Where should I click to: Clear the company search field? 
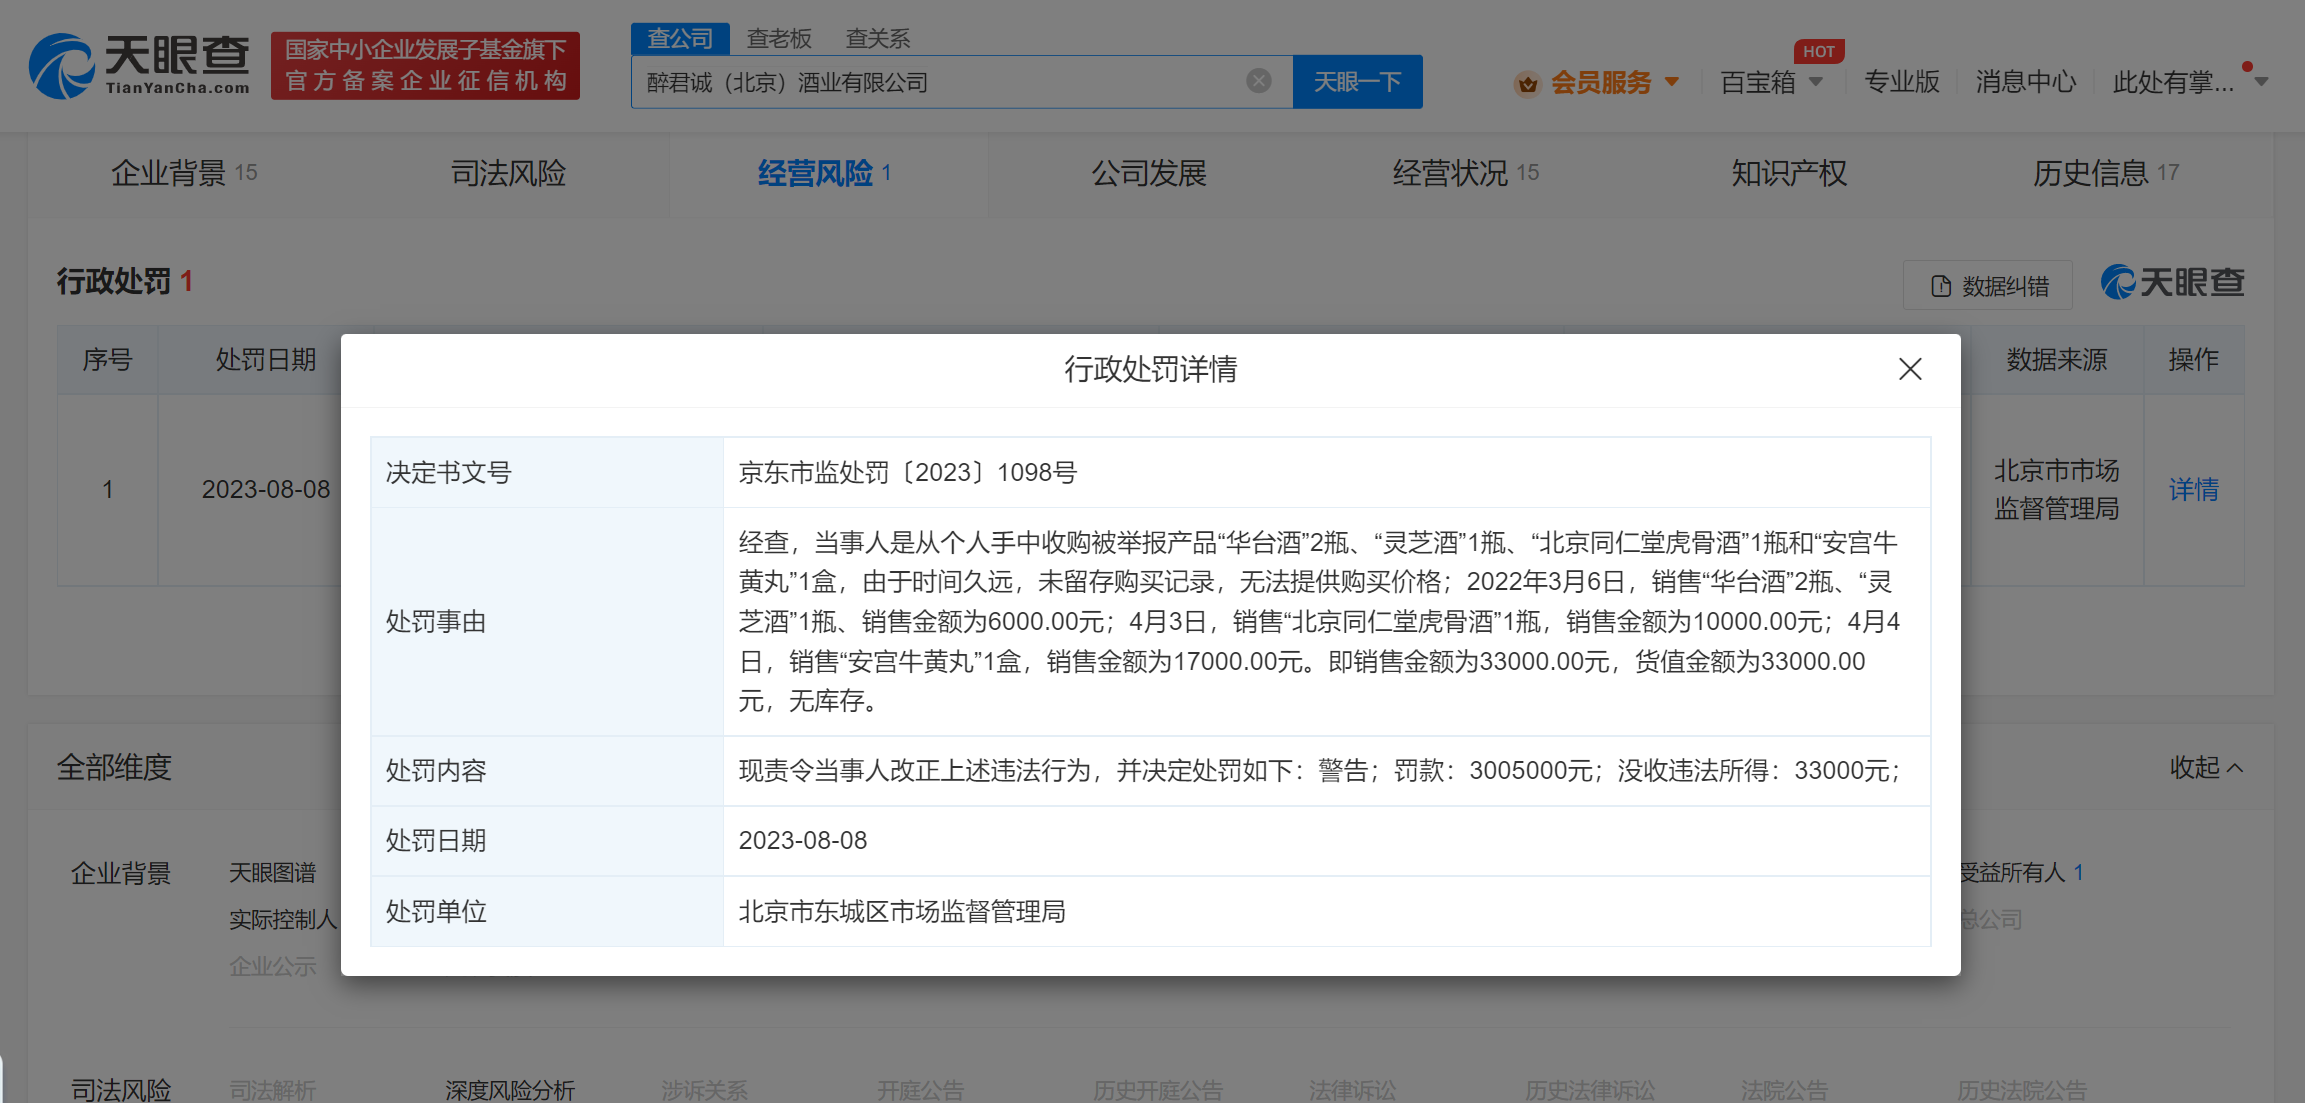1258,81
